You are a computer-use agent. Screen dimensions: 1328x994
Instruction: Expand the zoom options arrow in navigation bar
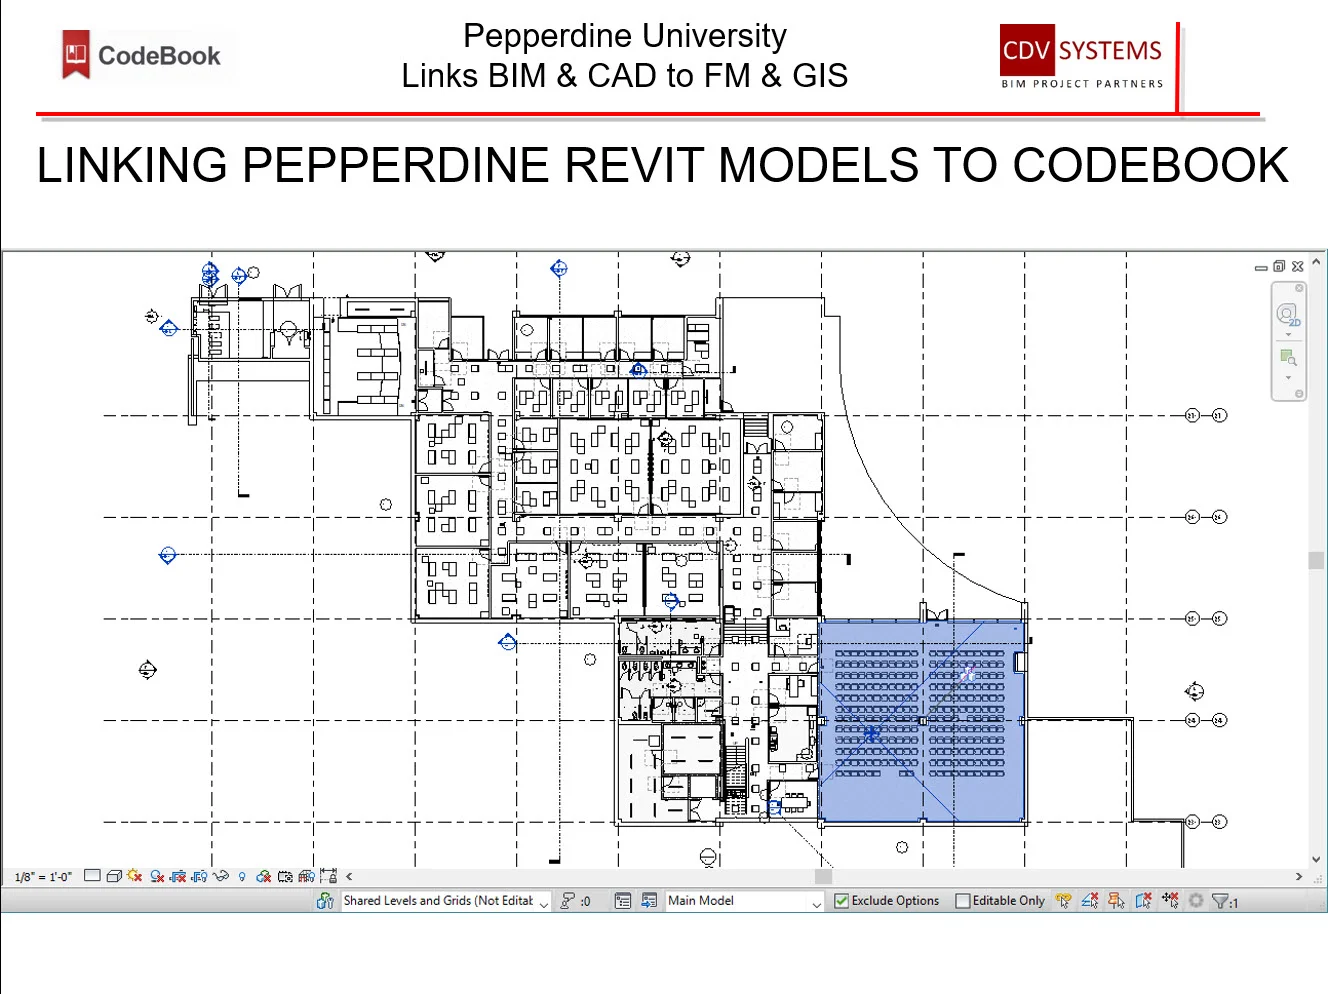tap(1288, 378)
